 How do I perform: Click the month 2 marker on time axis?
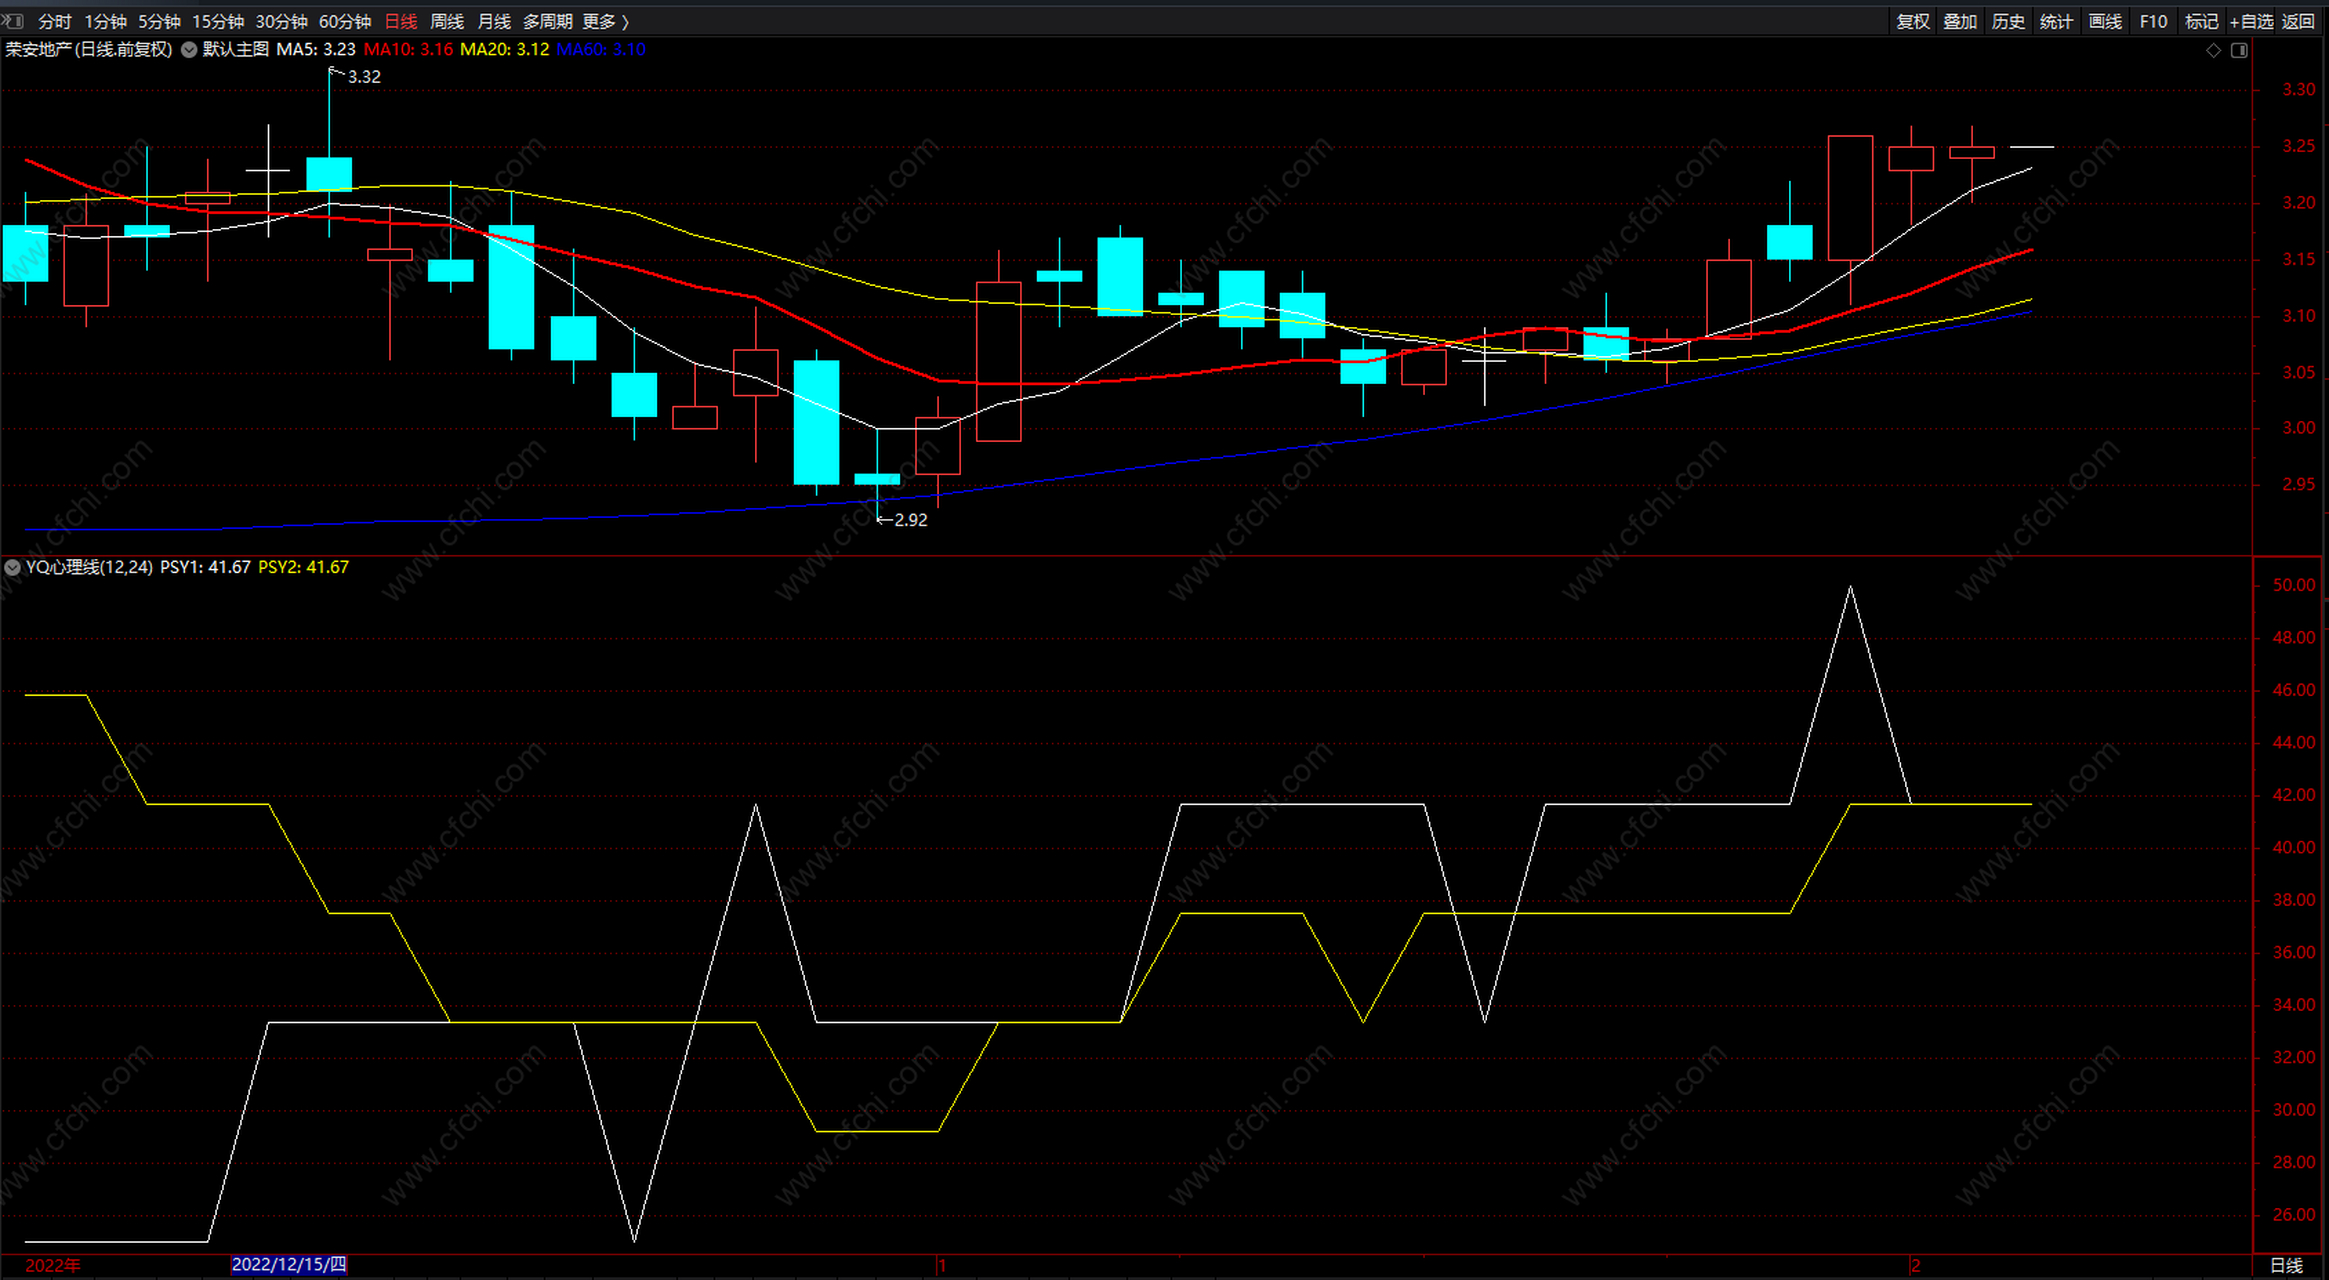1915,1265
